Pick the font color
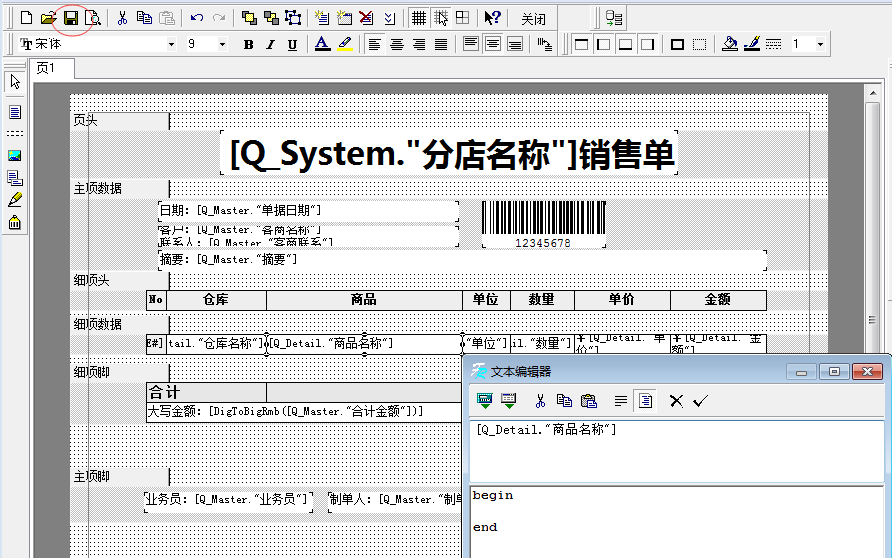 [322, 44]
